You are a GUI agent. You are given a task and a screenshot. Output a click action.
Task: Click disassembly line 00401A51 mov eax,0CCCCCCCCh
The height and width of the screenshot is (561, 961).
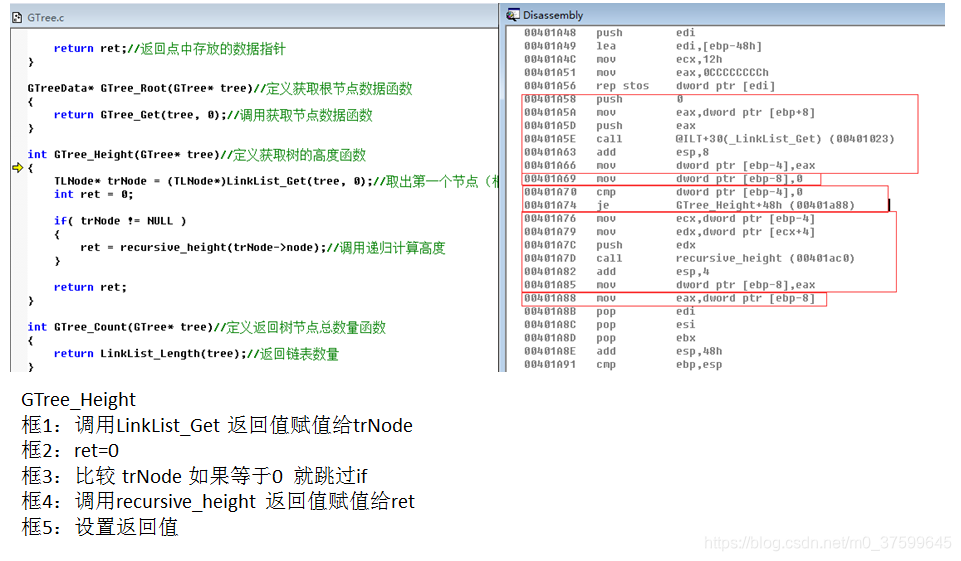[x=646, y=72]
